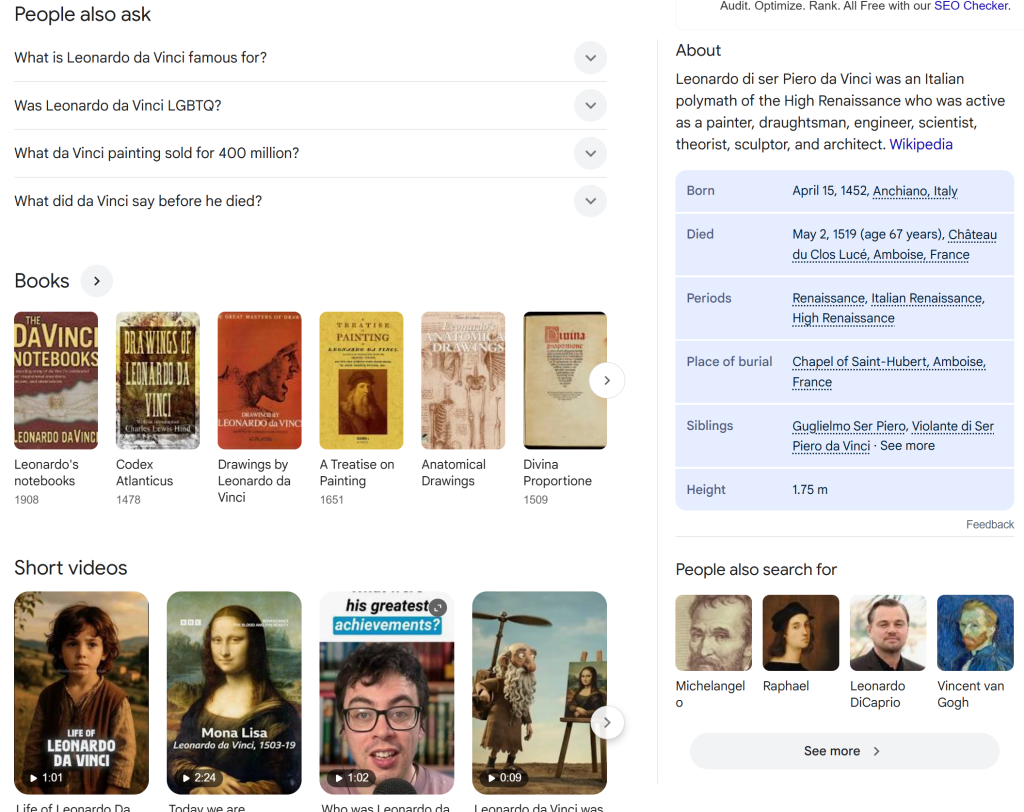Open Divina Proportione book cover
The width and height of the screenshot is (1024, 812).
(x=565, y=380)
